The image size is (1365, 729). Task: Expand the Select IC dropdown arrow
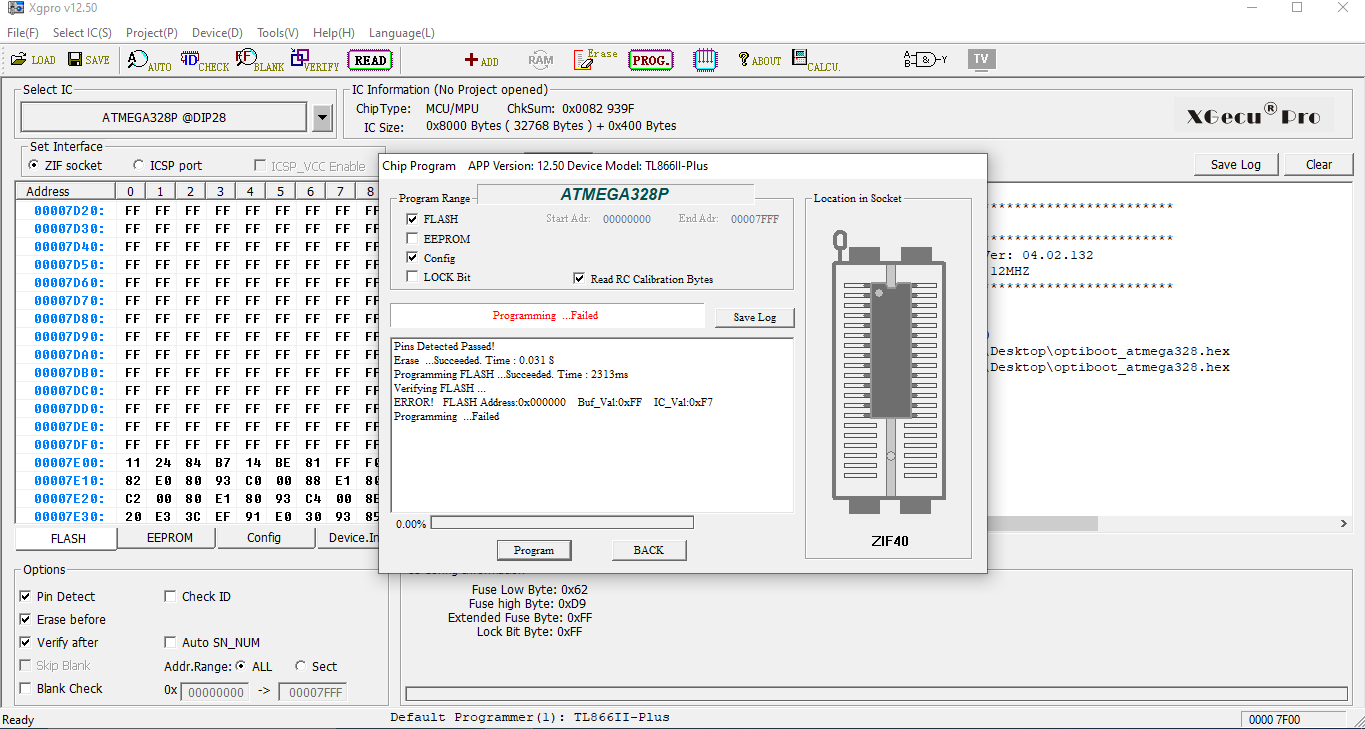(322, 118)
